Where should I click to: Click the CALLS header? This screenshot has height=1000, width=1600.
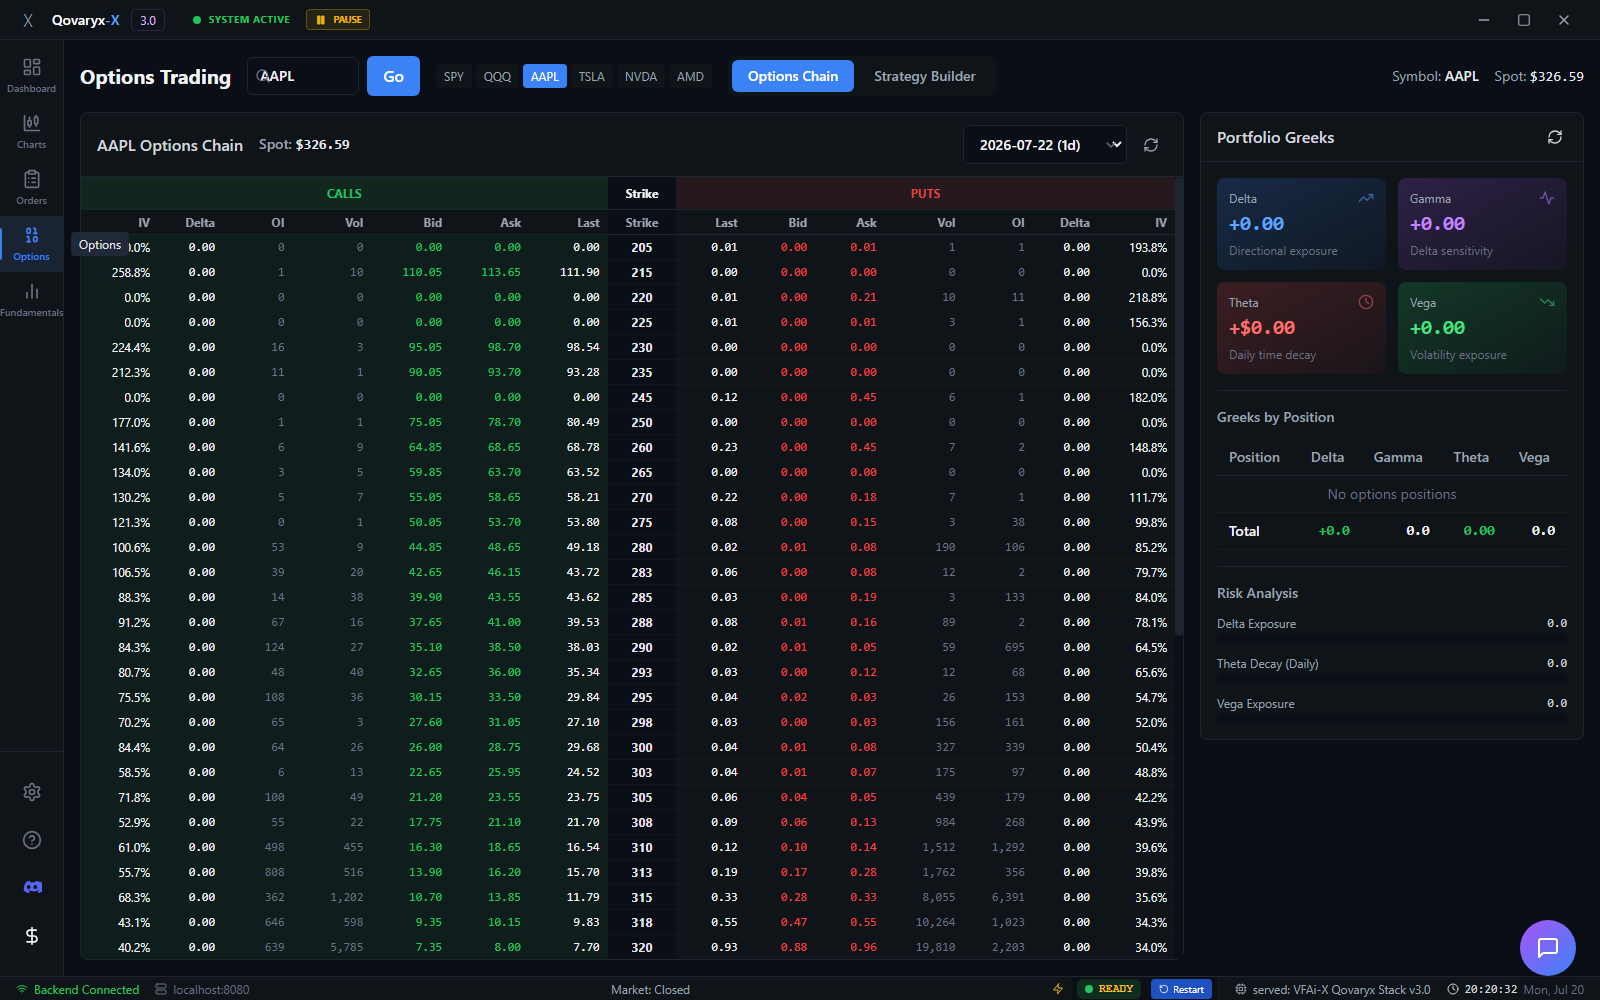344,193
